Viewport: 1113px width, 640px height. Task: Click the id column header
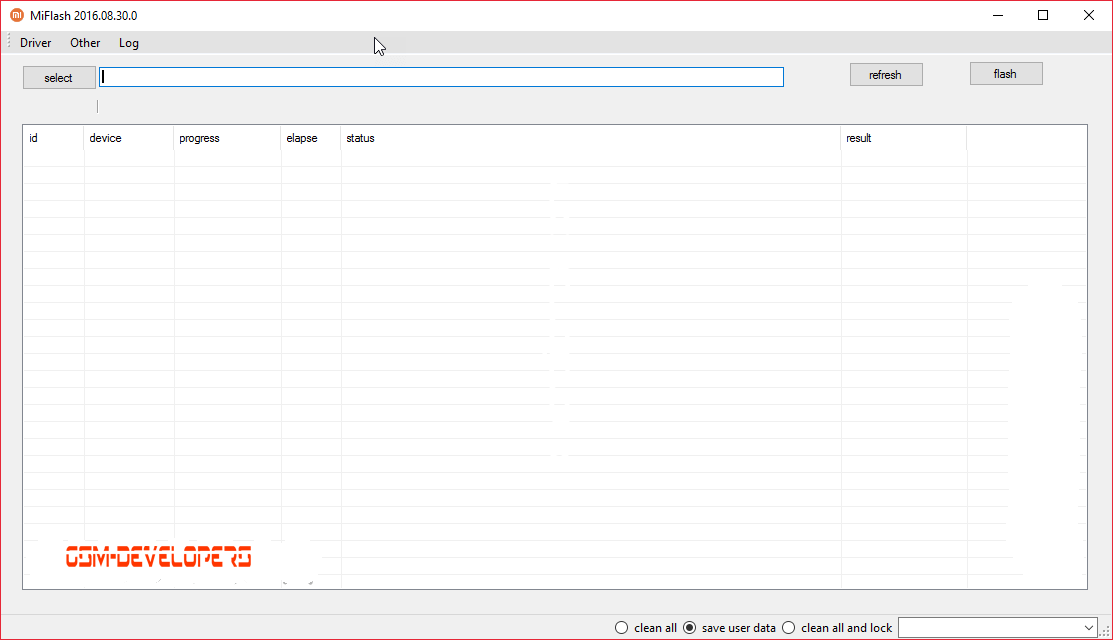tap(54, 138)
